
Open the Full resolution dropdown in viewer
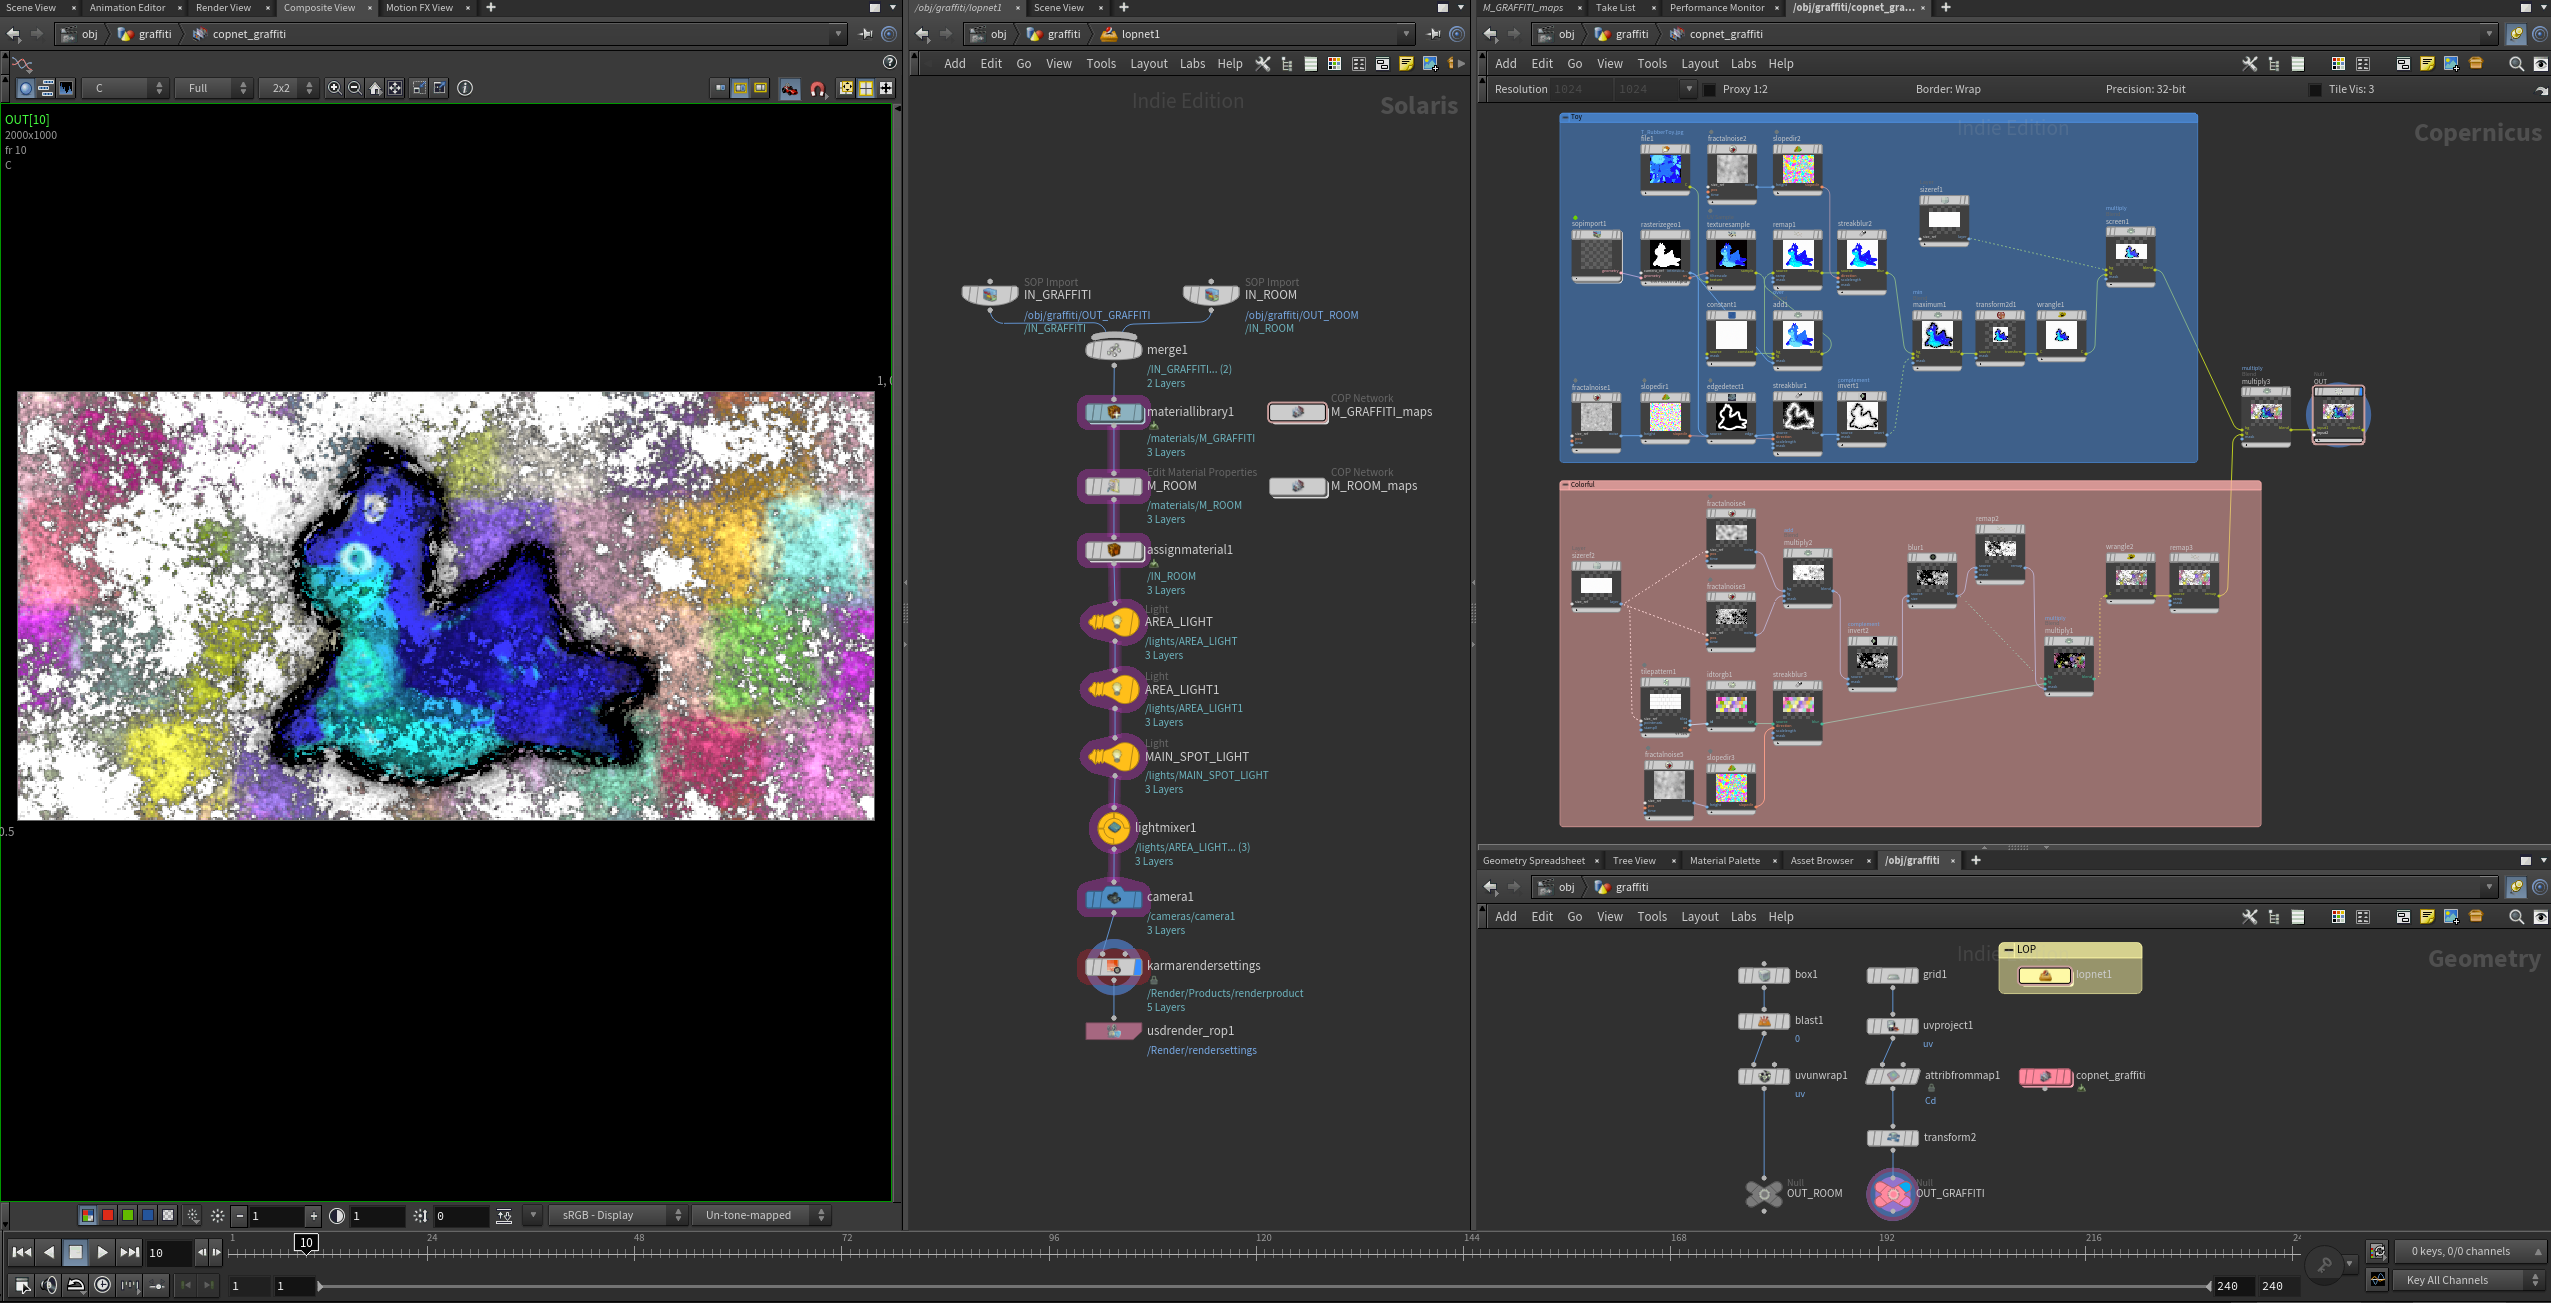tap(212, 88)
